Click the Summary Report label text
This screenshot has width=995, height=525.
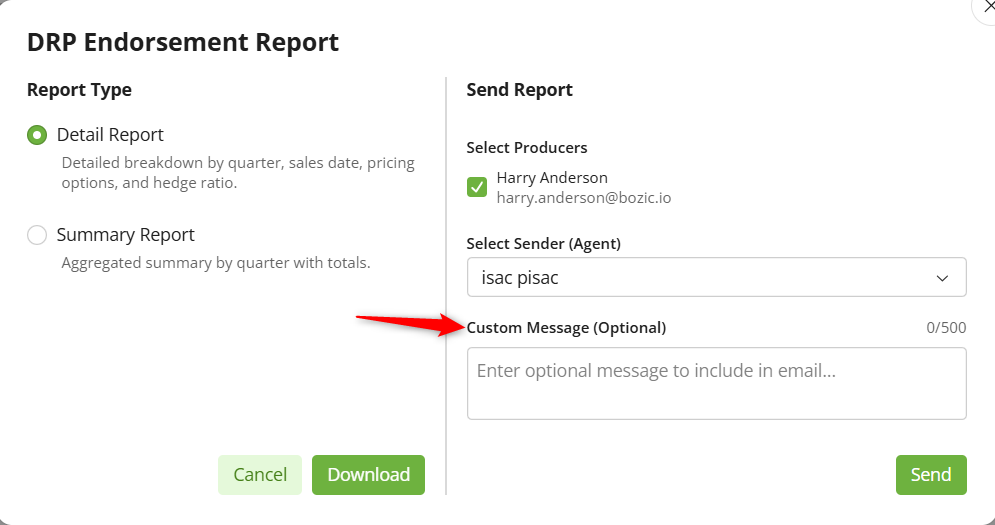click(125, 235)
